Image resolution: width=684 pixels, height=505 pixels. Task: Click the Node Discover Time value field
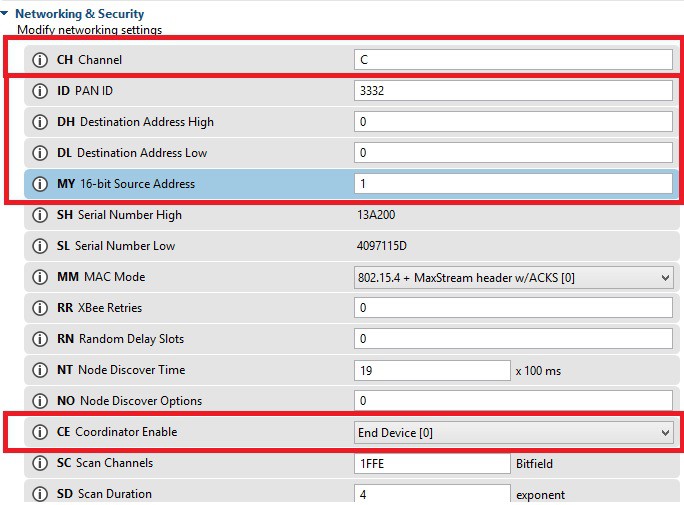pyautogui.click(x=432, y=370)
